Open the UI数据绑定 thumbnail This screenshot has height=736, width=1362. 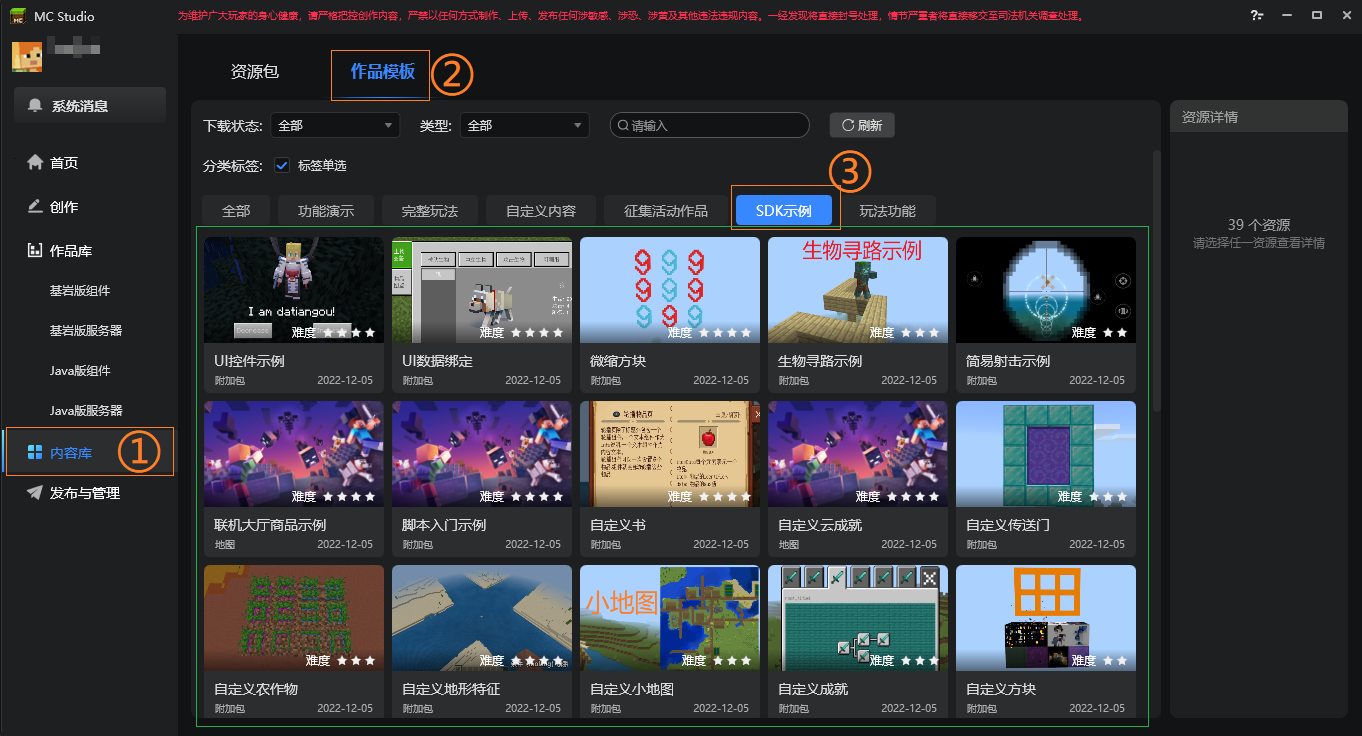click(482, 290)
